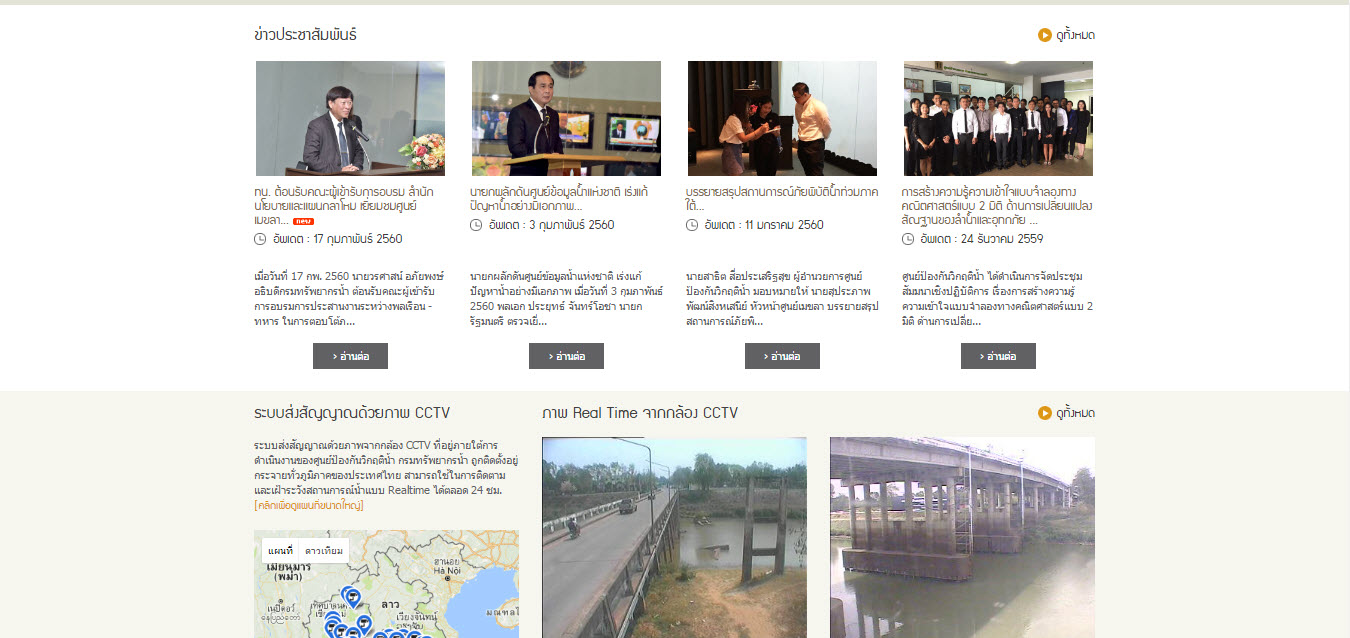The image size is (1350, 638).
Task: Switch map to ดาวเทียม satellite view
Action: point(324,551)
